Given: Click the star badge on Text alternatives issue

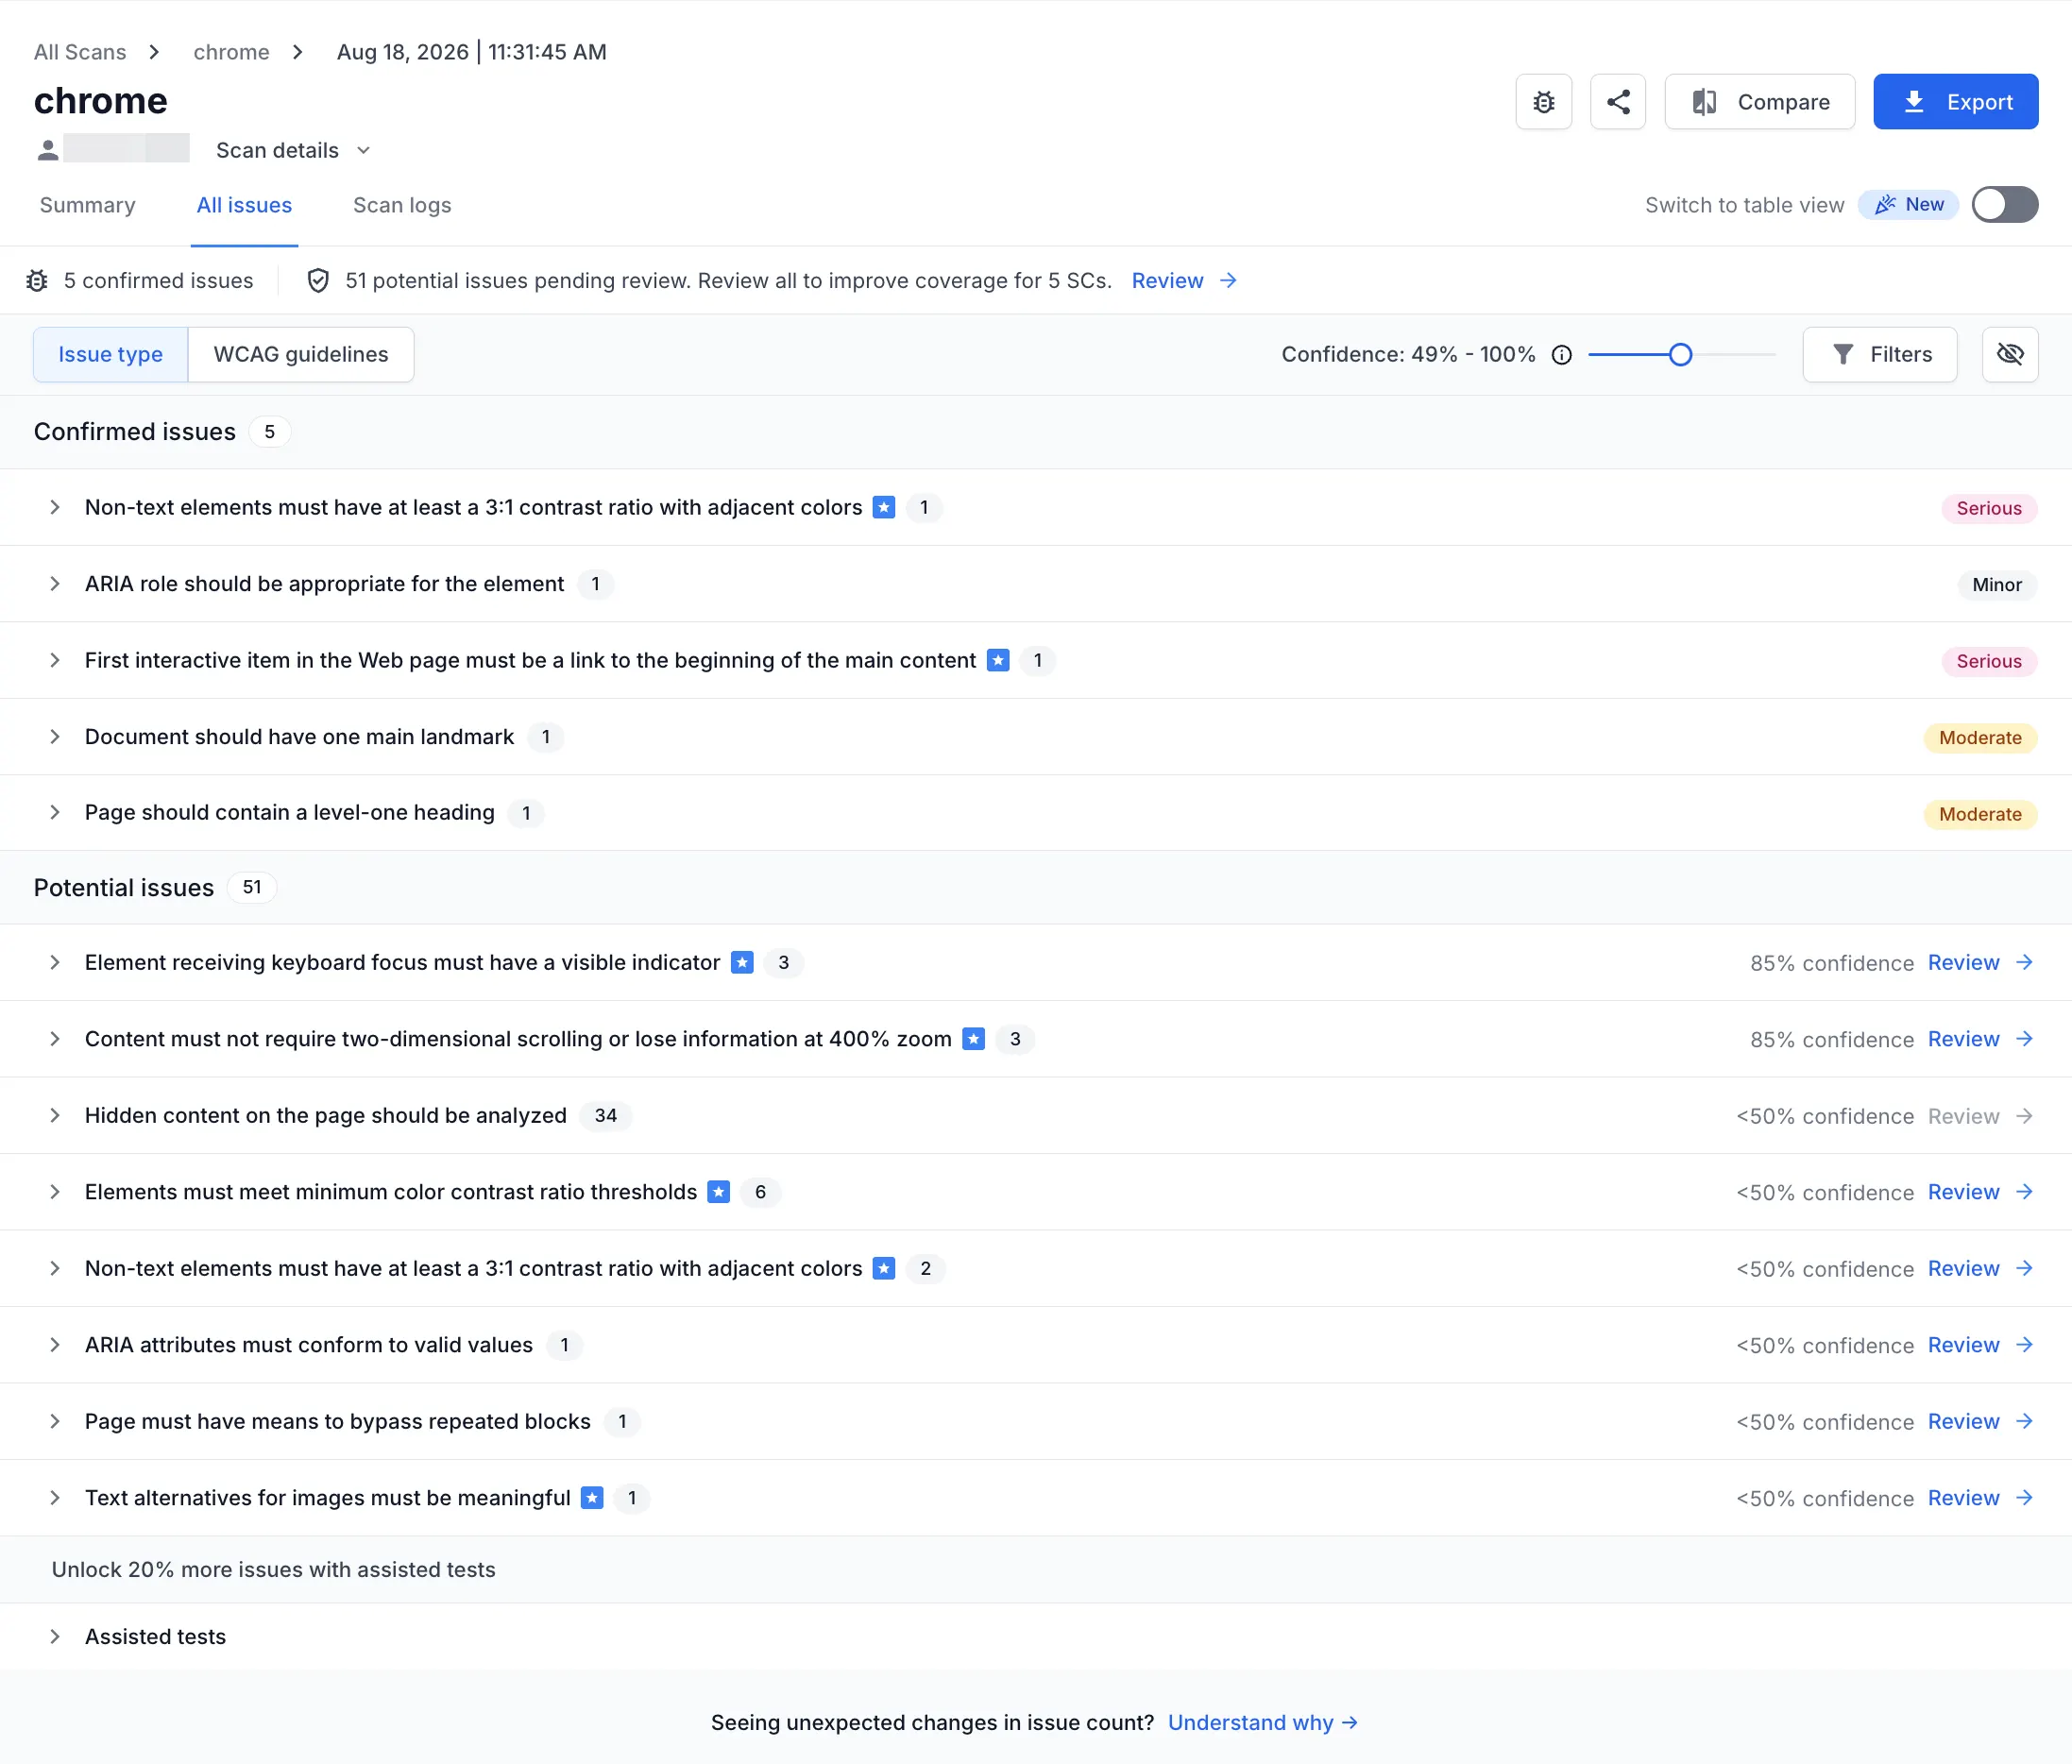Looking at the screenshot, I should coord(593,1499).
